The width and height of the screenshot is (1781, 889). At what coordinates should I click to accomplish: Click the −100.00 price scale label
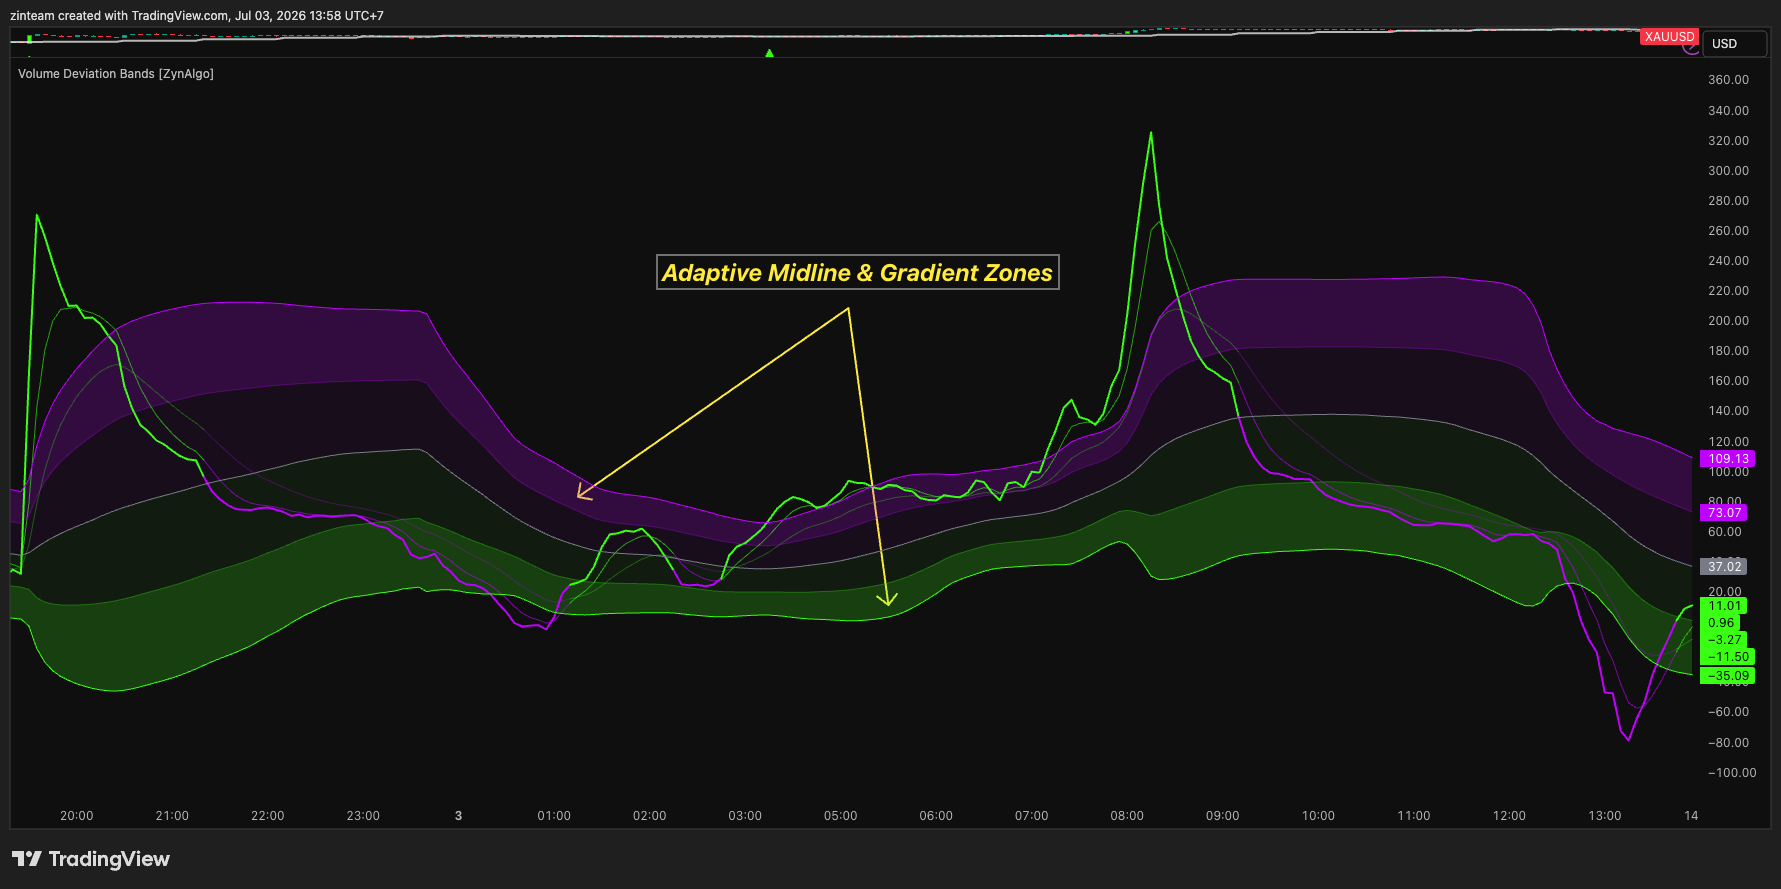tap(1731, 773)
